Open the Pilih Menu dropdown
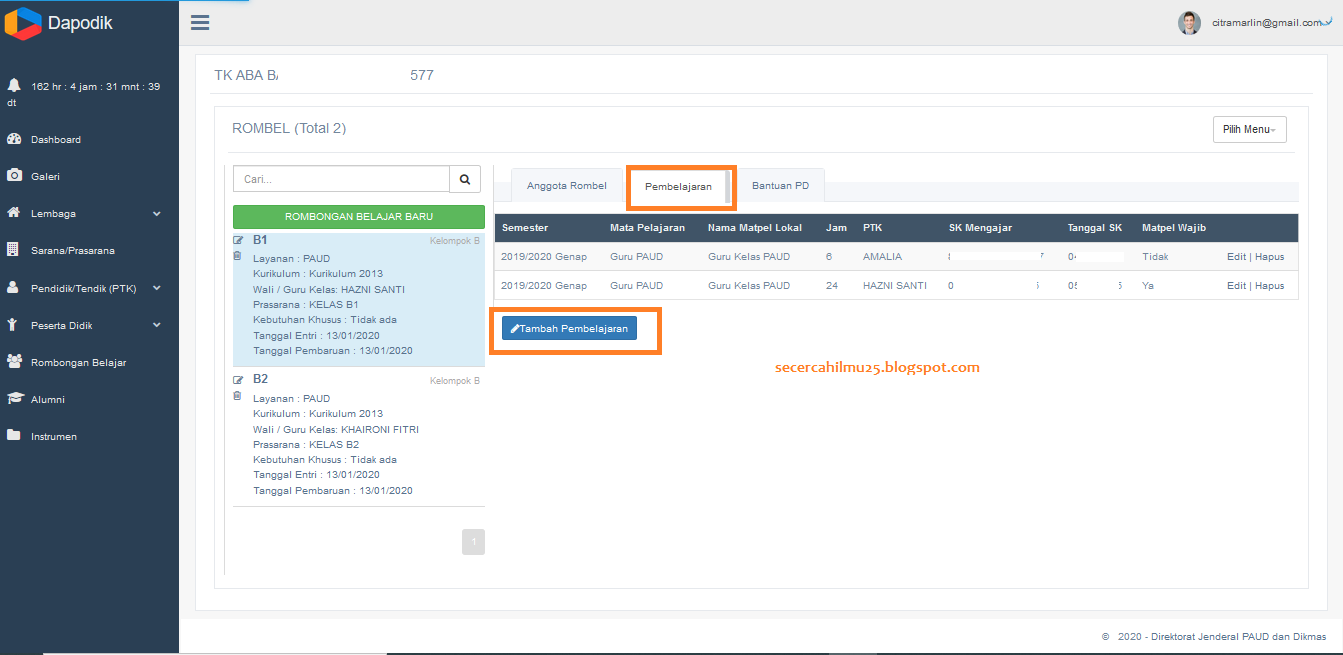Viewport: 1343px width, 655px height. (1249, 129)
